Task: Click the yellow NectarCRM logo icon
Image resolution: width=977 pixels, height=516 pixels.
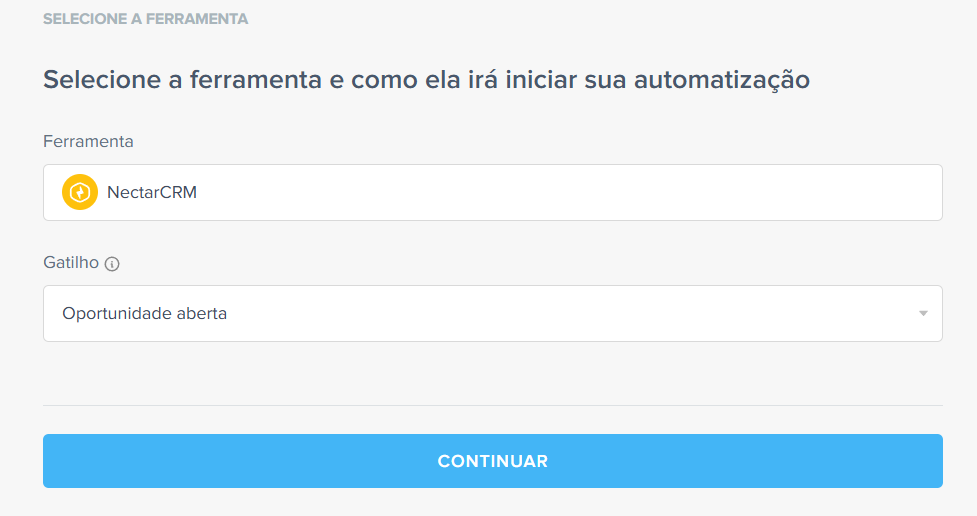Action: [80, 192]
